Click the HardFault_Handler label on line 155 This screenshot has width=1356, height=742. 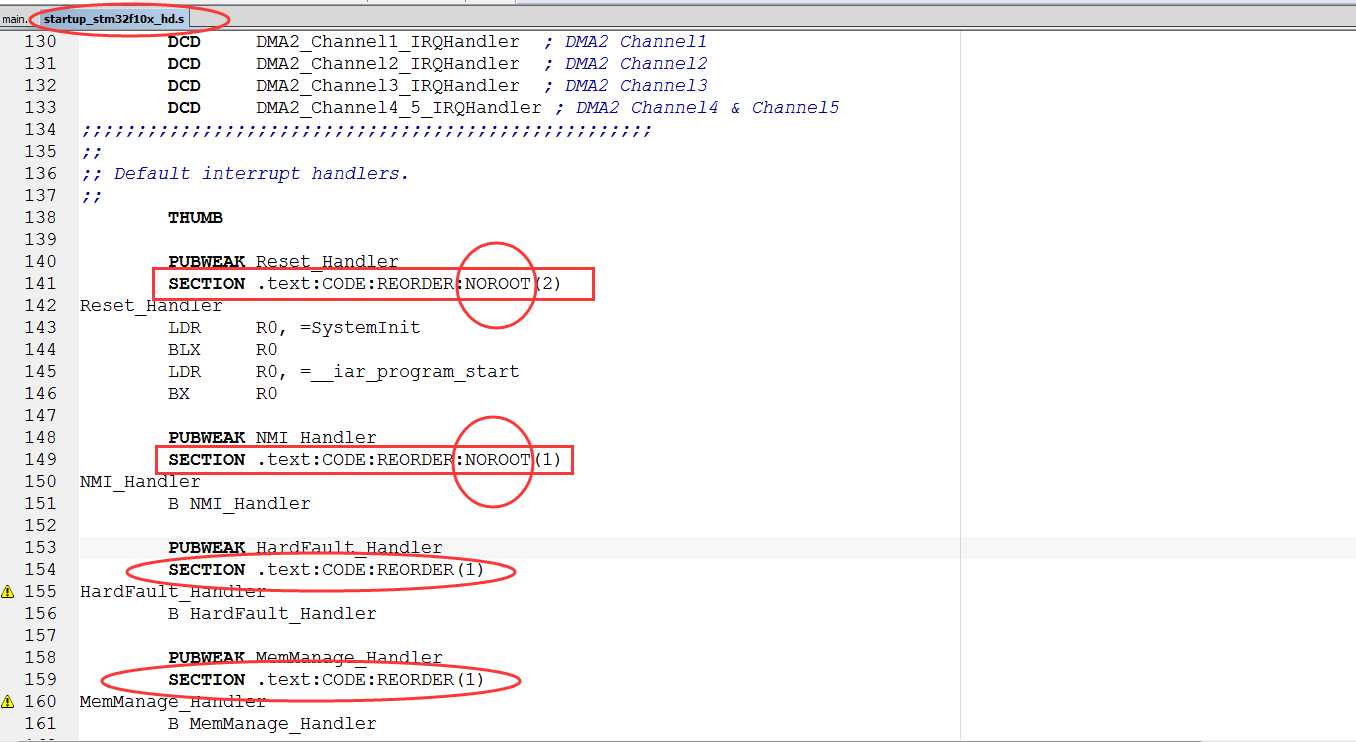pos(173,592)
